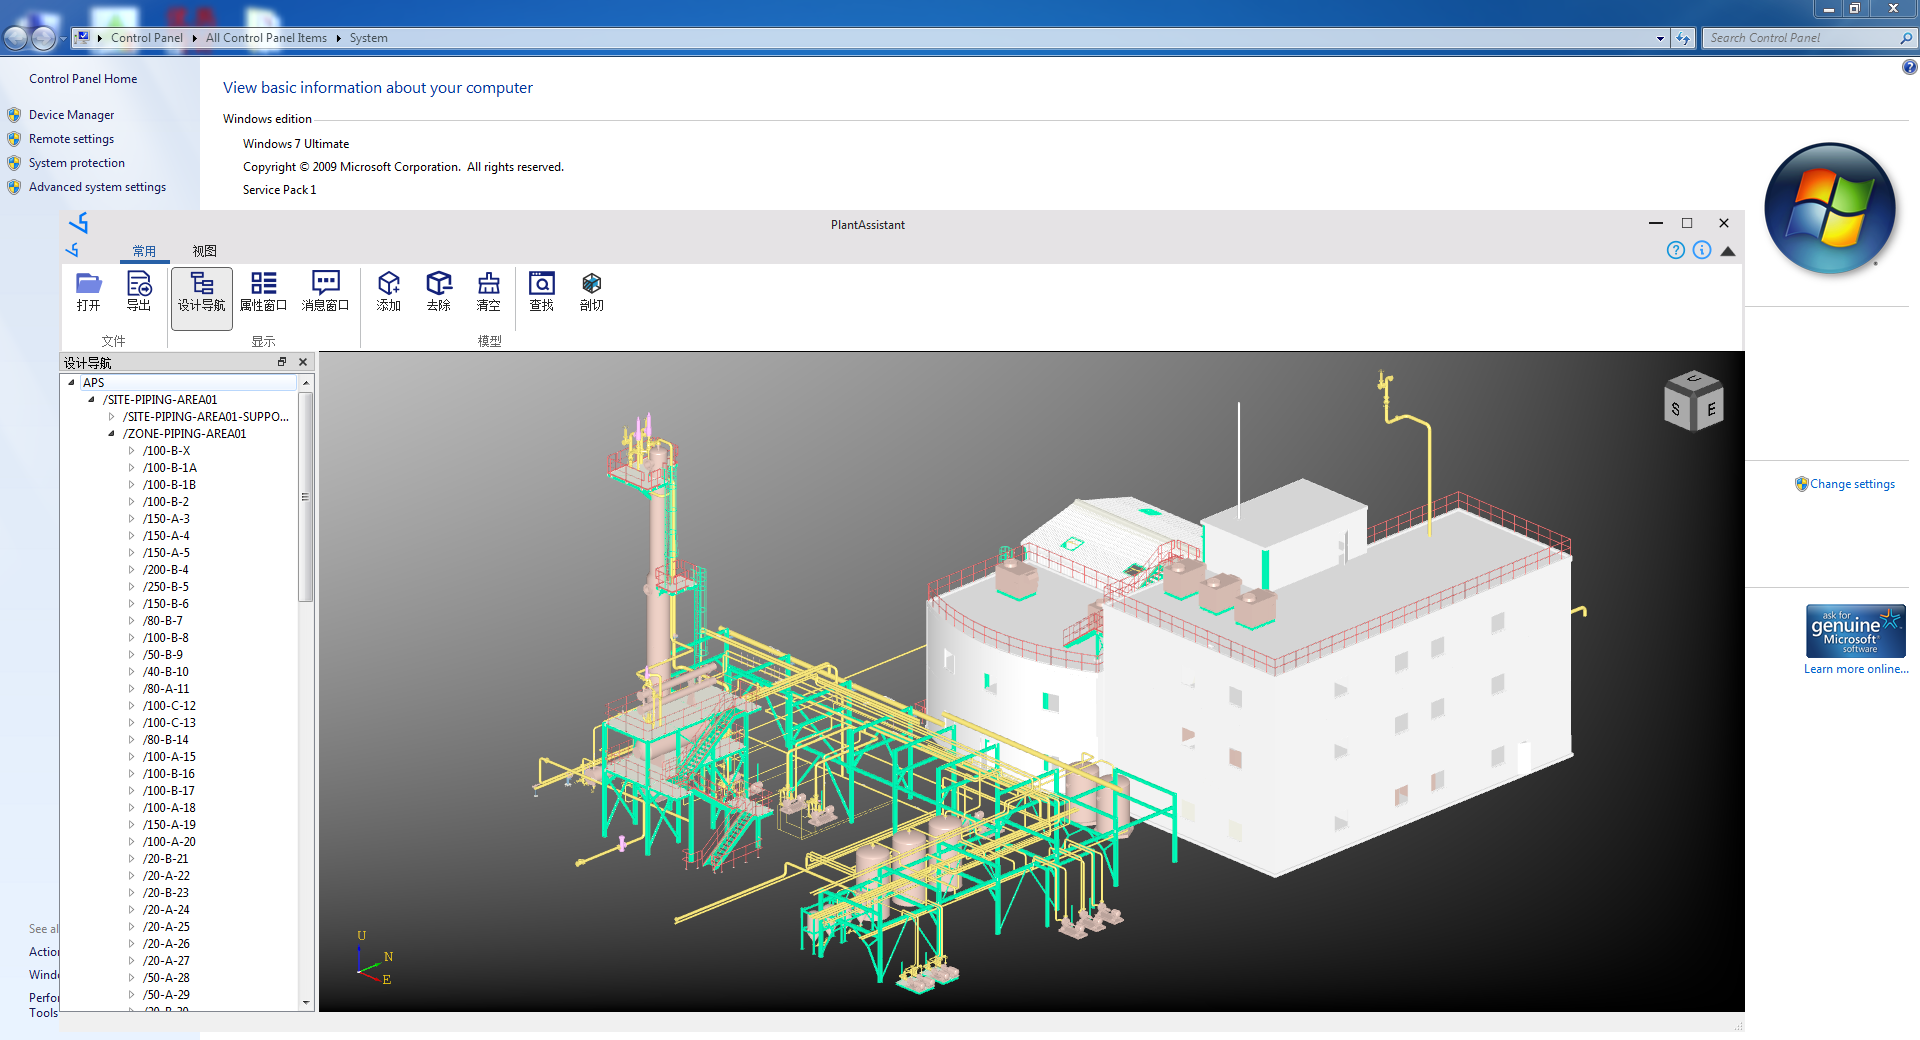Close the 设计导航 panel
The width and height of the screenshot is (1920, 1040).
[x=303, y=362]
